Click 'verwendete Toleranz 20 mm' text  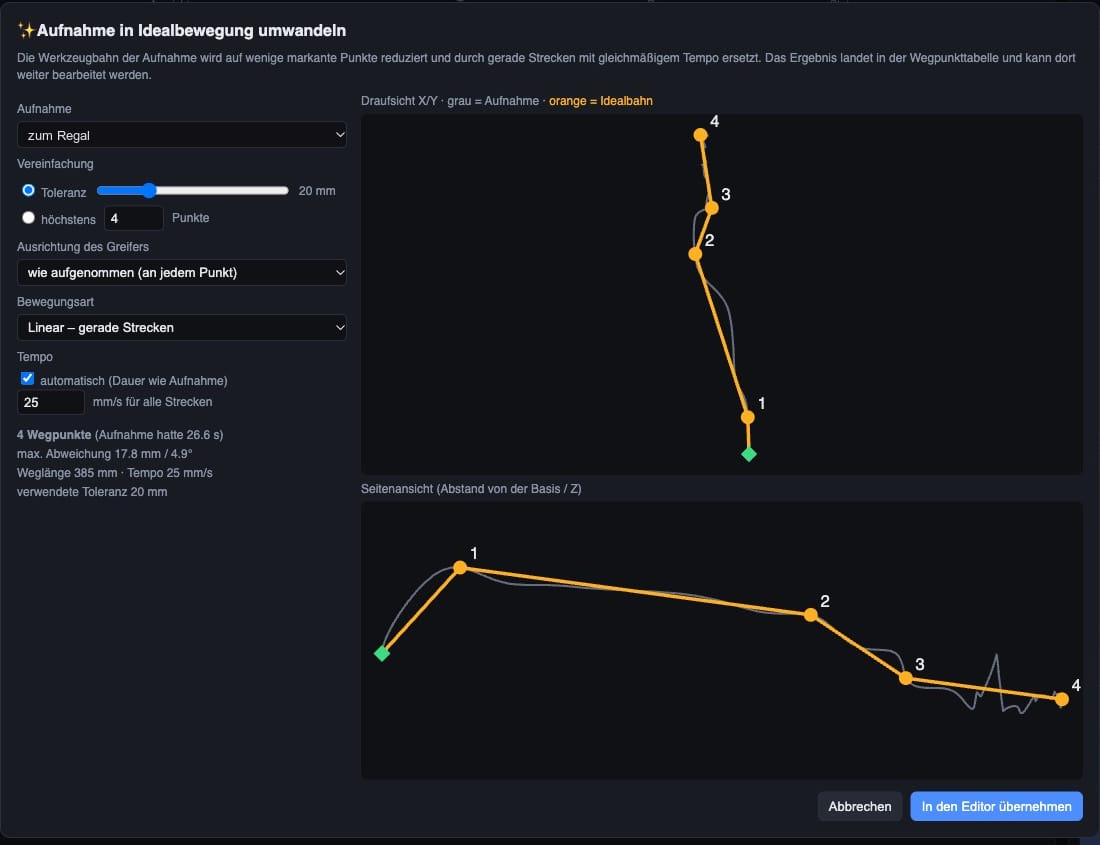[x=92, y=492]
